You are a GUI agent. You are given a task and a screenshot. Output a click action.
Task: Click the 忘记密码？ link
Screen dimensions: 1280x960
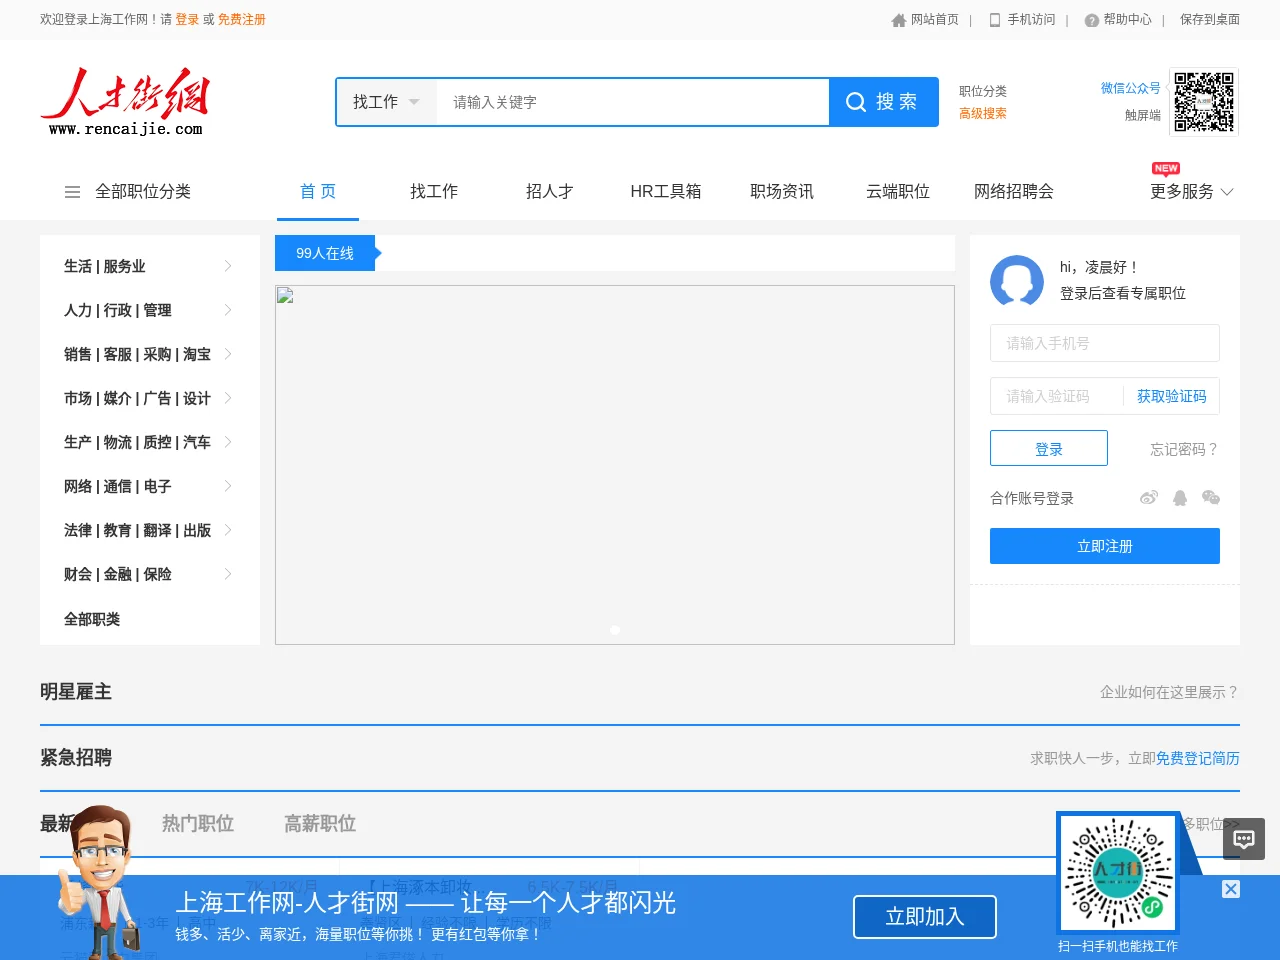pyautogui.click(x=1185, y=449)
